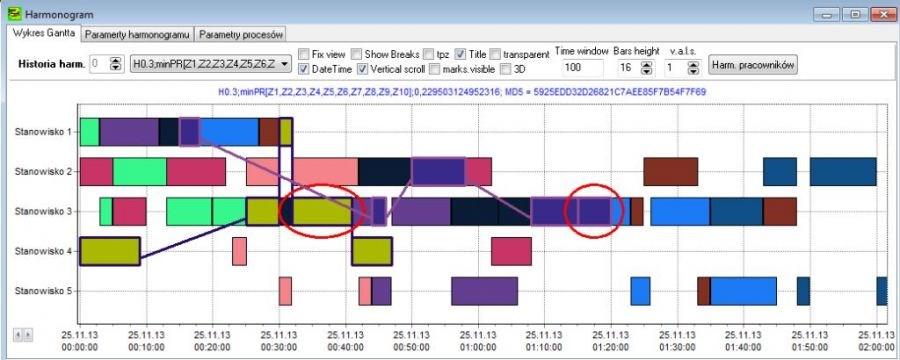900x360 pixels.
Task: Decrease the Bars height spinner value
Action: (647, 71)
